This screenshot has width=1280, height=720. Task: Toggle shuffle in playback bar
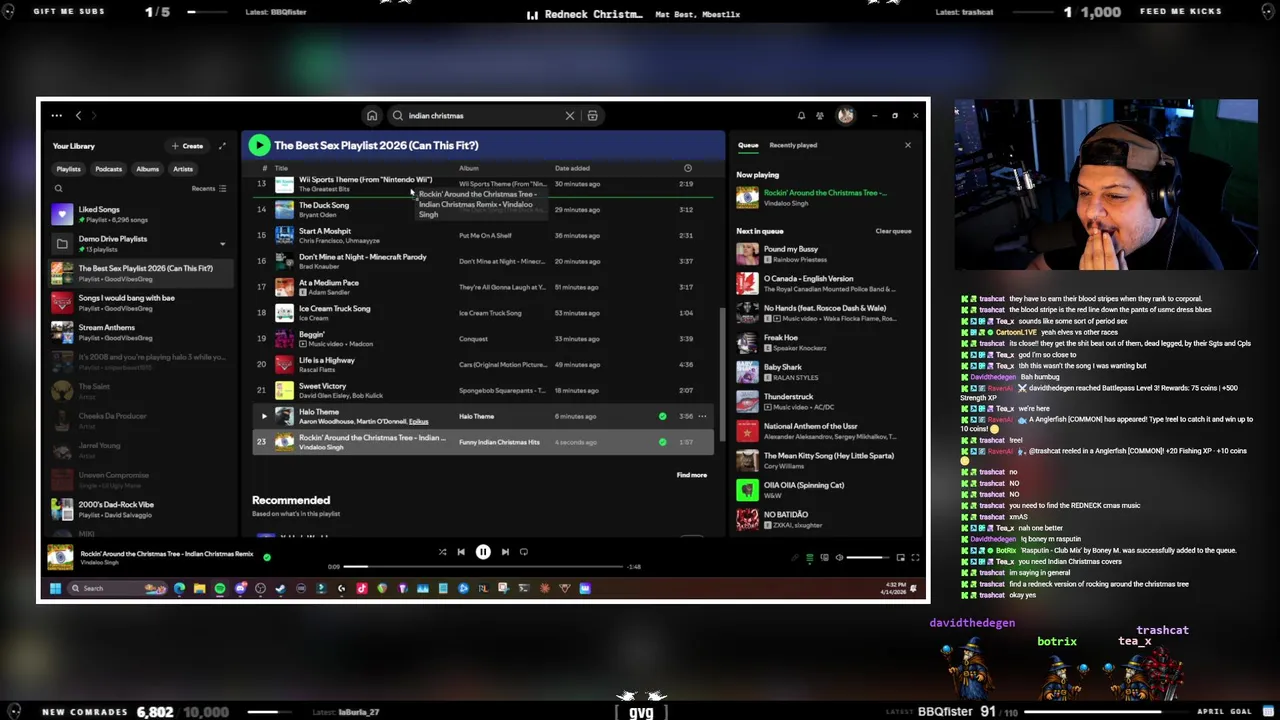pyautogui.click(x=442, y=552)
